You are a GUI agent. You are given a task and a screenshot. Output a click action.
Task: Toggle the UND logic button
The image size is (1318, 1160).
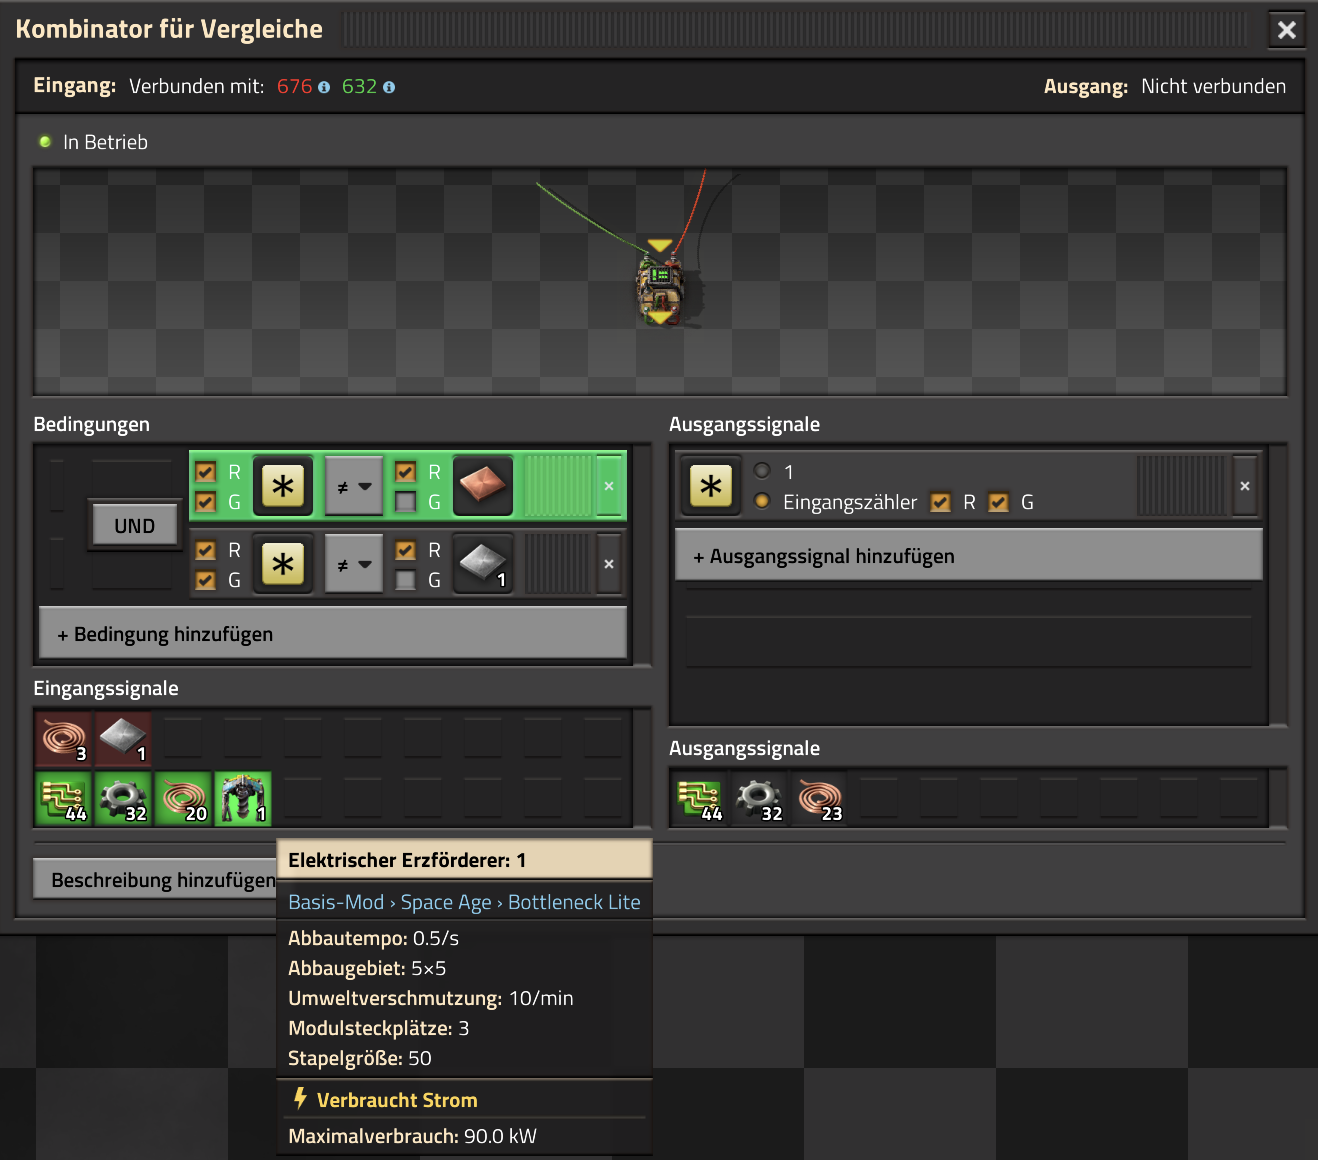(134, 526)
